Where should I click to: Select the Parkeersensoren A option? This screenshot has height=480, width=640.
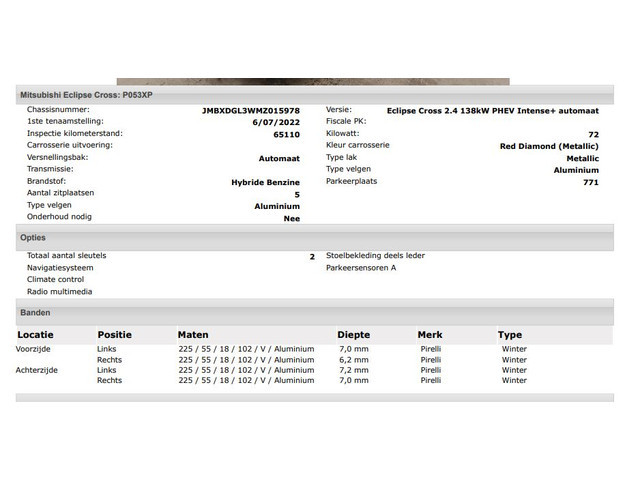[x=361, y=268]
